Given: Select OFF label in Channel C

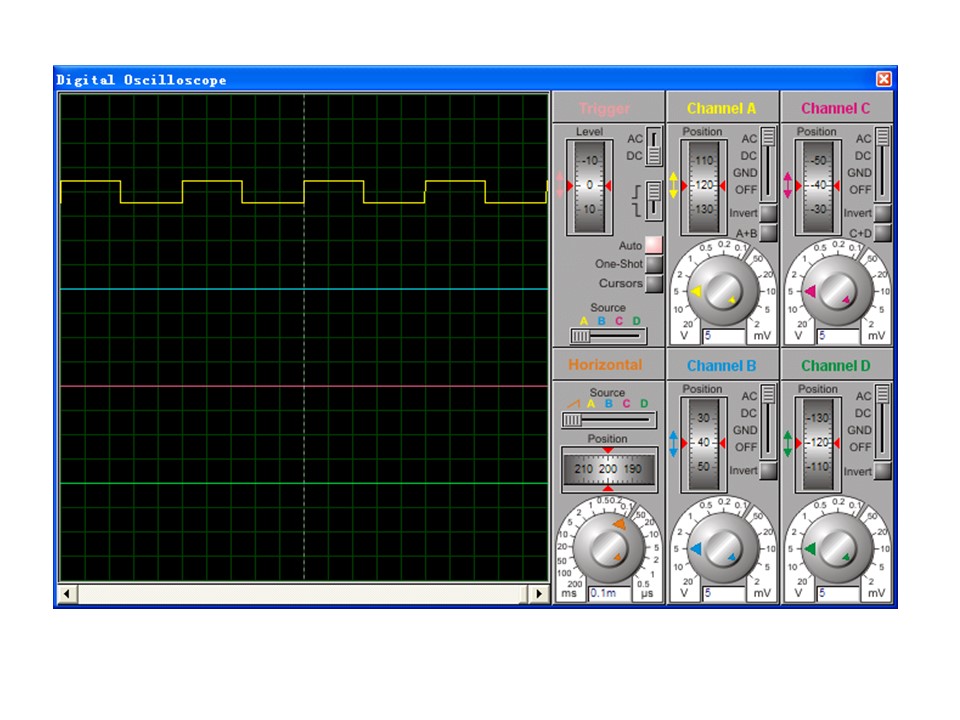Looking at the screenshot, I should (x=860, y=190).
